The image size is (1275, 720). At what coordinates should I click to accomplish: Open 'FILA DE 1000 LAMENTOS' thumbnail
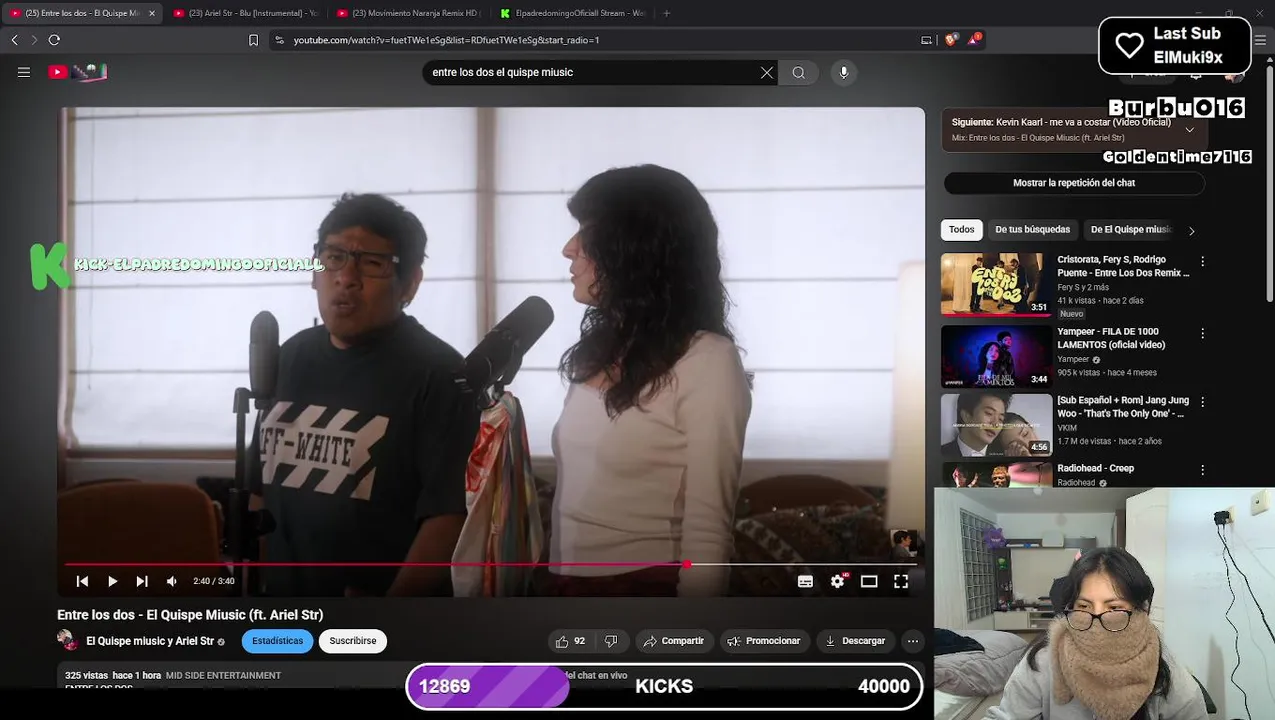point(996,356)
